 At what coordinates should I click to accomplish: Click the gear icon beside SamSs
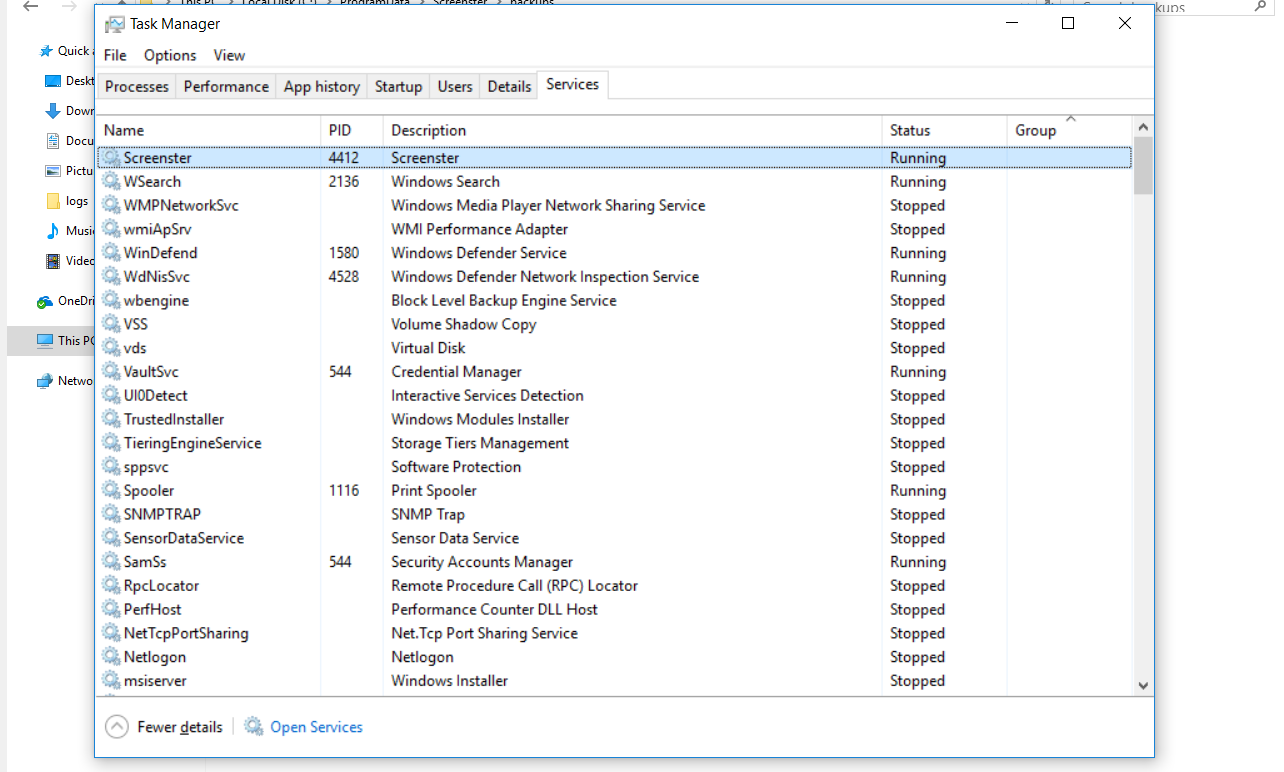[x=111, y=562]
